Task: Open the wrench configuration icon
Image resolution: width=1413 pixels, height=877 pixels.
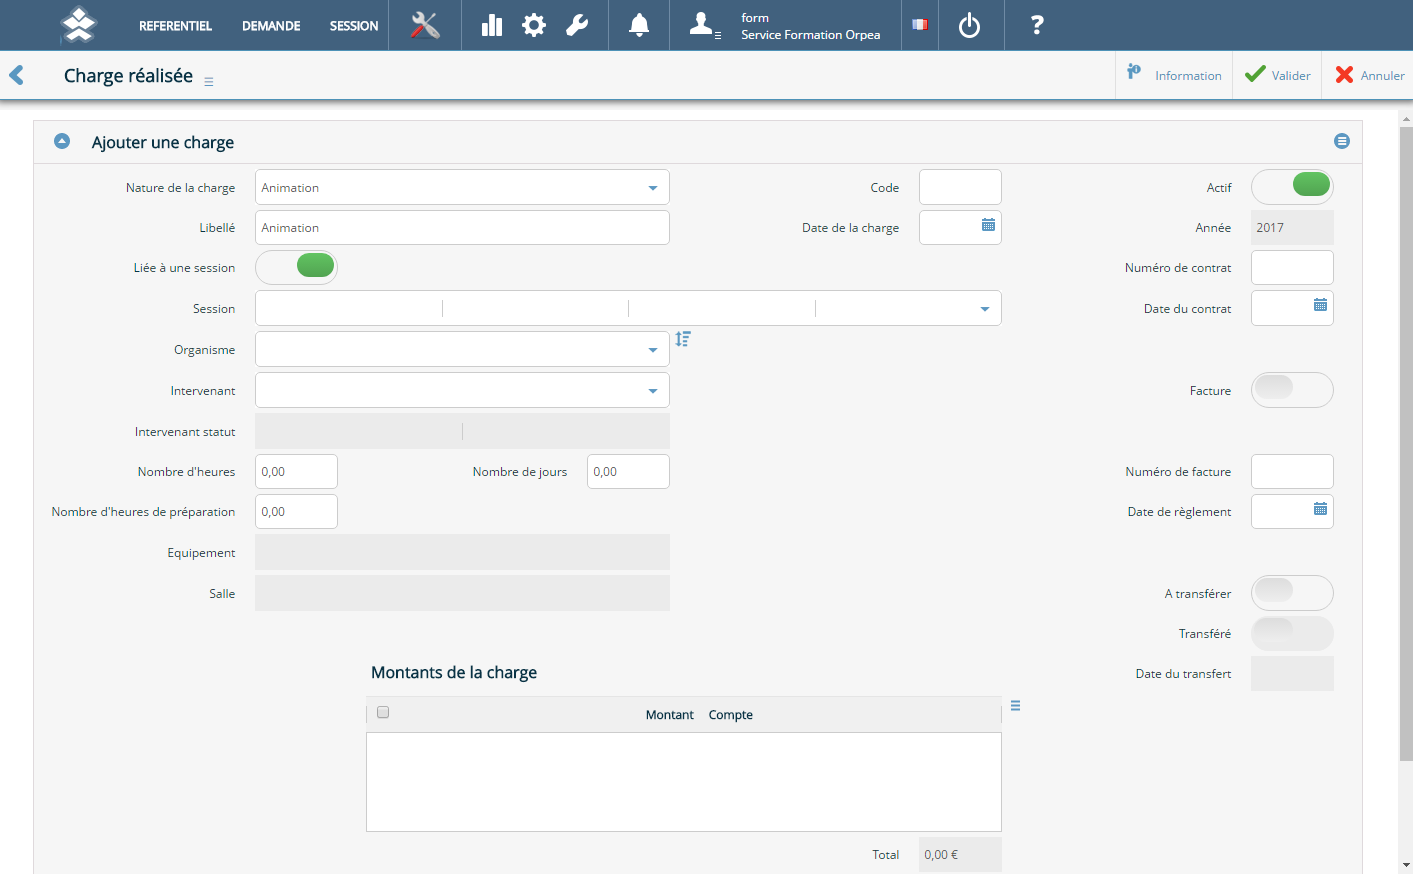Action: click(x=577, y=25)
